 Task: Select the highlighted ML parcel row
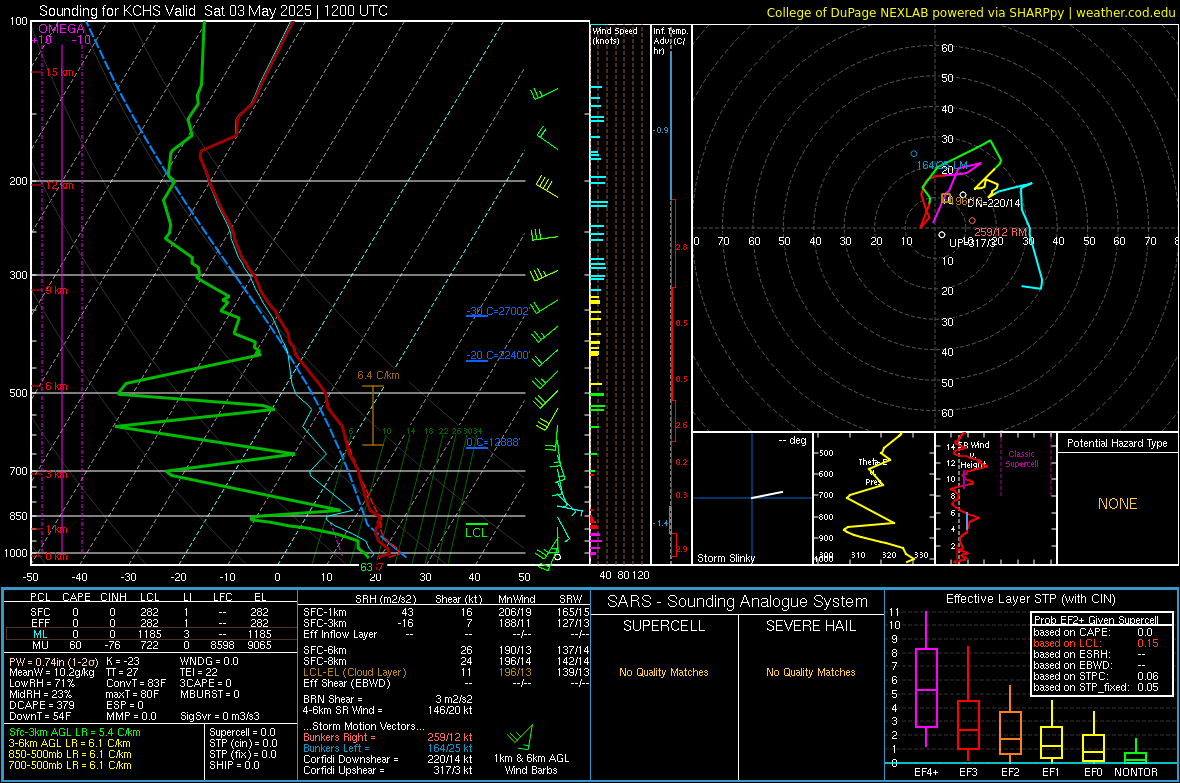(150, 634)
